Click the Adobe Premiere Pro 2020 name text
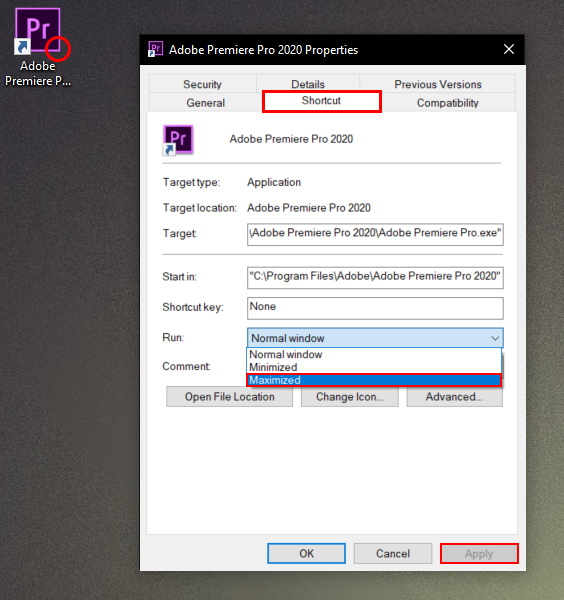The height and width of the screenshot is (600, 564). [x=291, y=139]
